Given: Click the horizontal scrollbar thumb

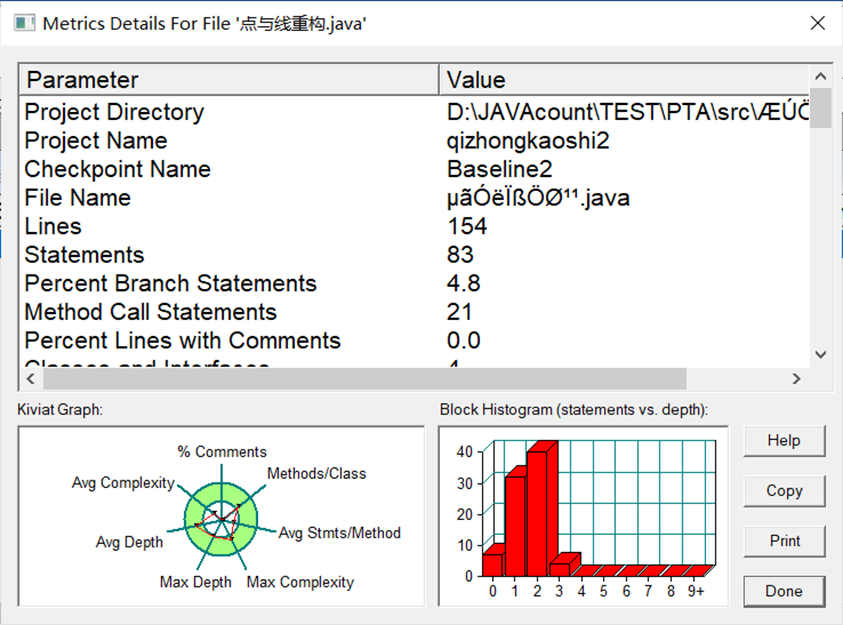Looking at the screenshot, I should [365, 379].
